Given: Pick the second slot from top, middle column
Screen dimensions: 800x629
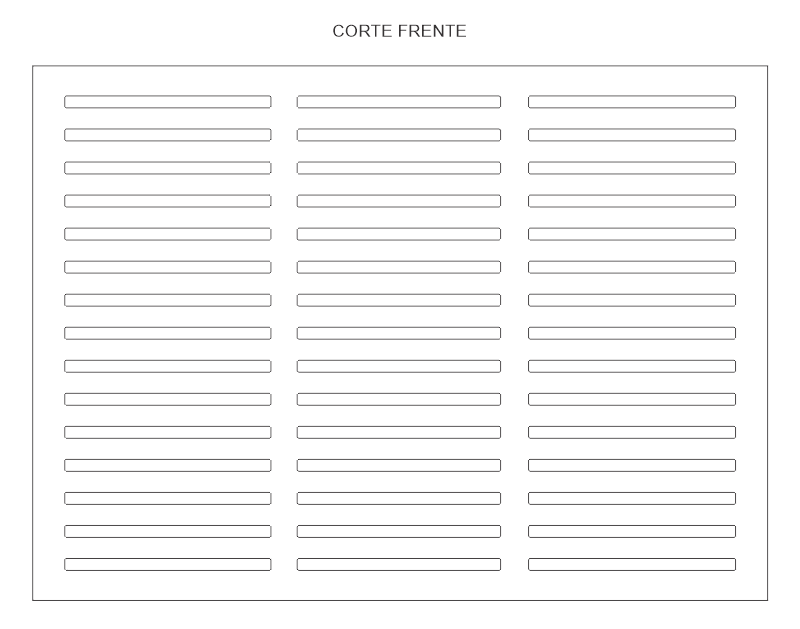Looking at the screenshot, I should [399, 134].
